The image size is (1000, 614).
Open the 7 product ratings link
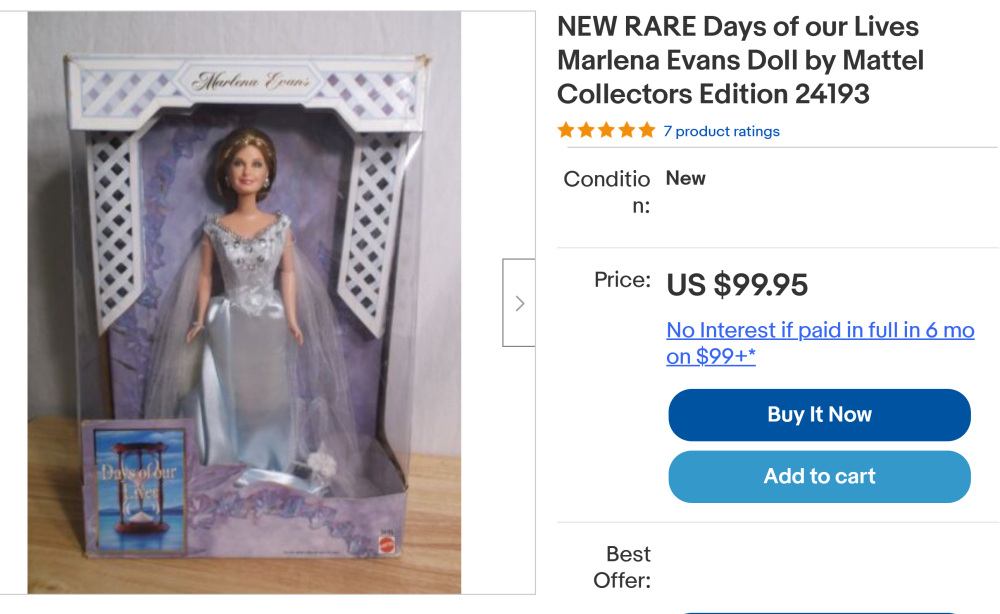tap(721, 131)
